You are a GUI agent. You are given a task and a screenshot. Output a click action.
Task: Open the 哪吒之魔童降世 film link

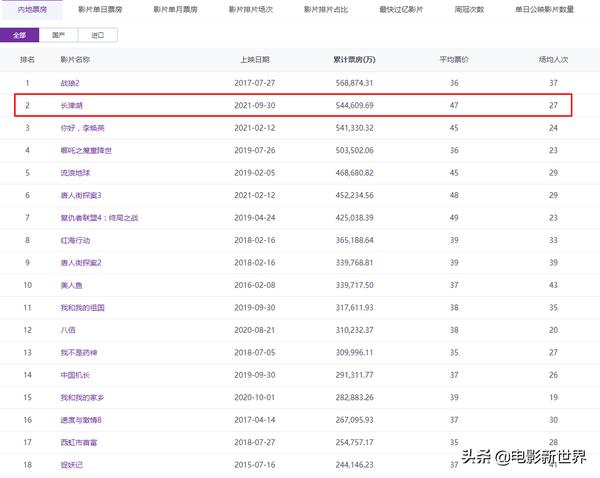point(86,150)
